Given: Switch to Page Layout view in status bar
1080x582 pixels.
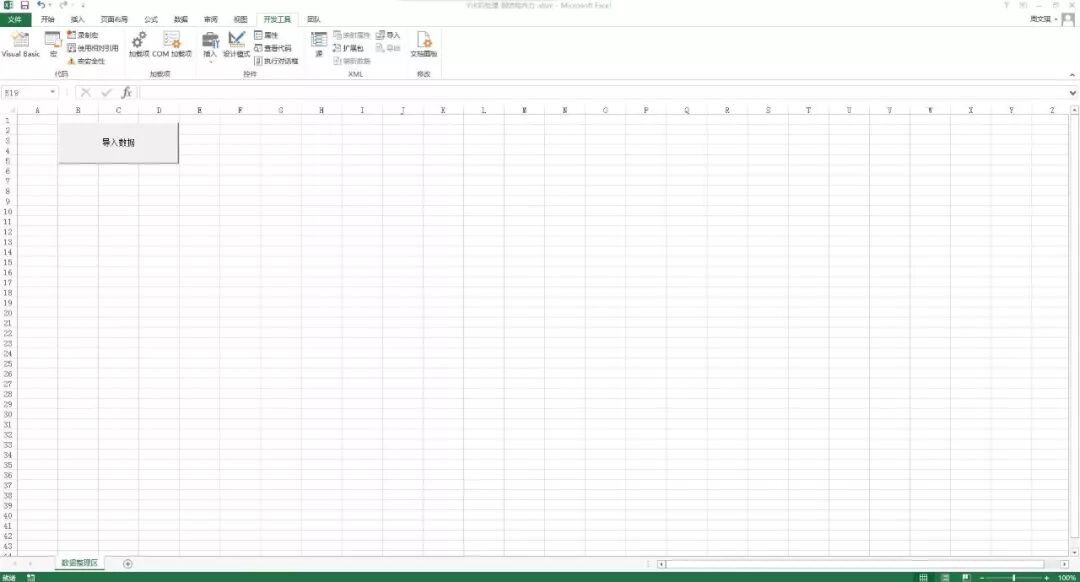Looking at the screenshot, I should [x=945, y=577].
